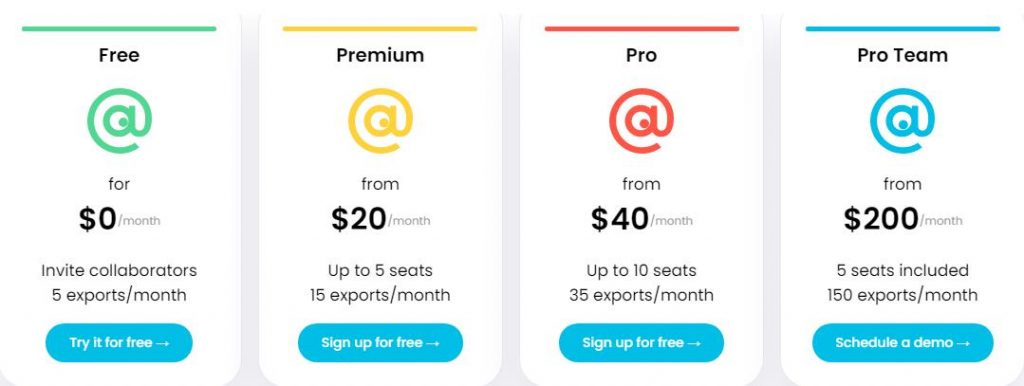The image size is (1024, 386).
Task: Click the $200/month price
Action: (x=903, y=219)
